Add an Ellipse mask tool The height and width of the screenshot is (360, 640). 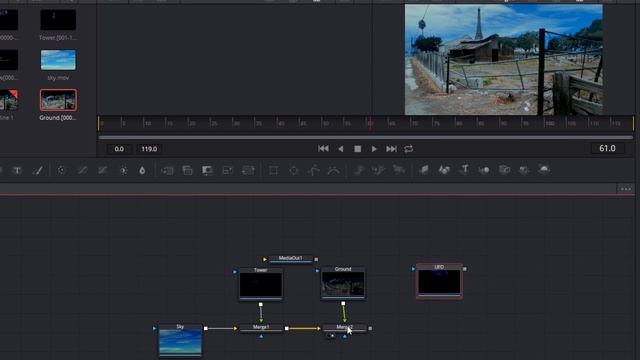pos(293,170)
